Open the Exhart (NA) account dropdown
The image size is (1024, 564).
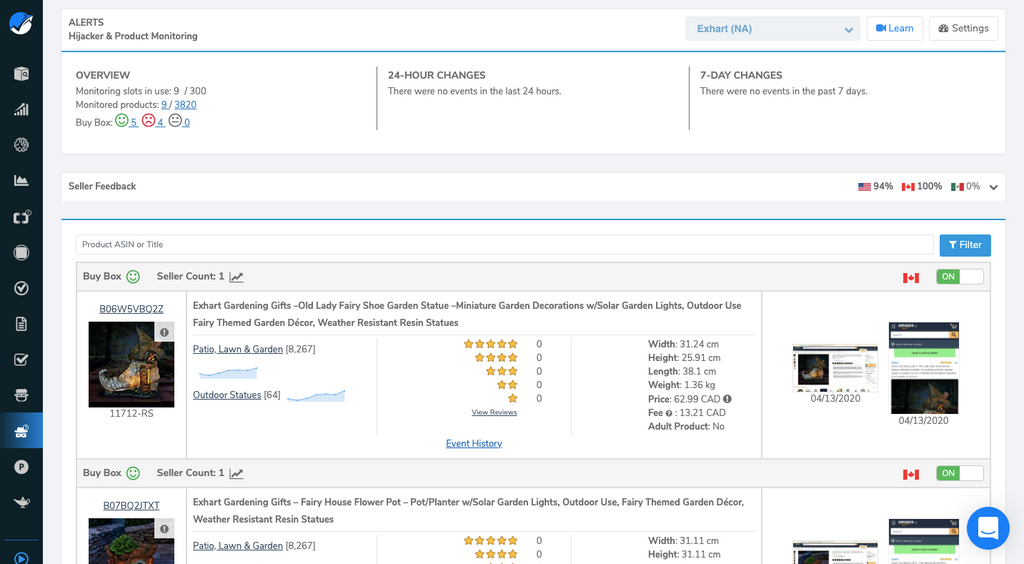pyautogui.click(x=772, y=29)
